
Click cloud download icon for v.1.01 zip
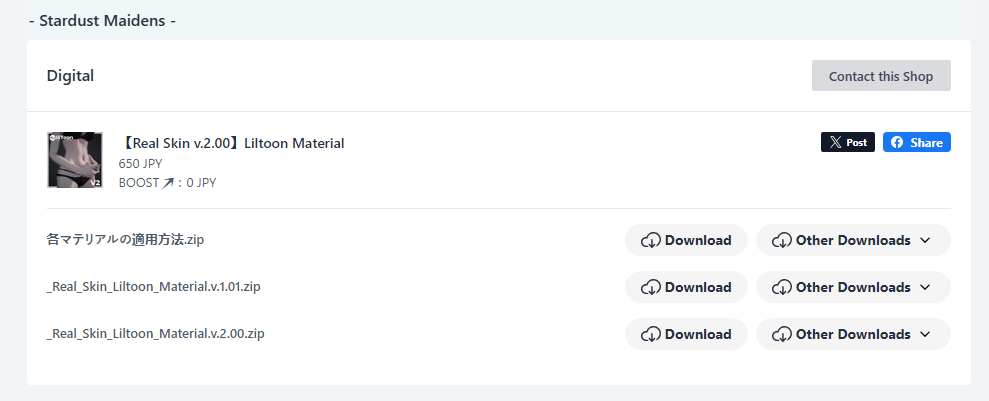[650, 288]
